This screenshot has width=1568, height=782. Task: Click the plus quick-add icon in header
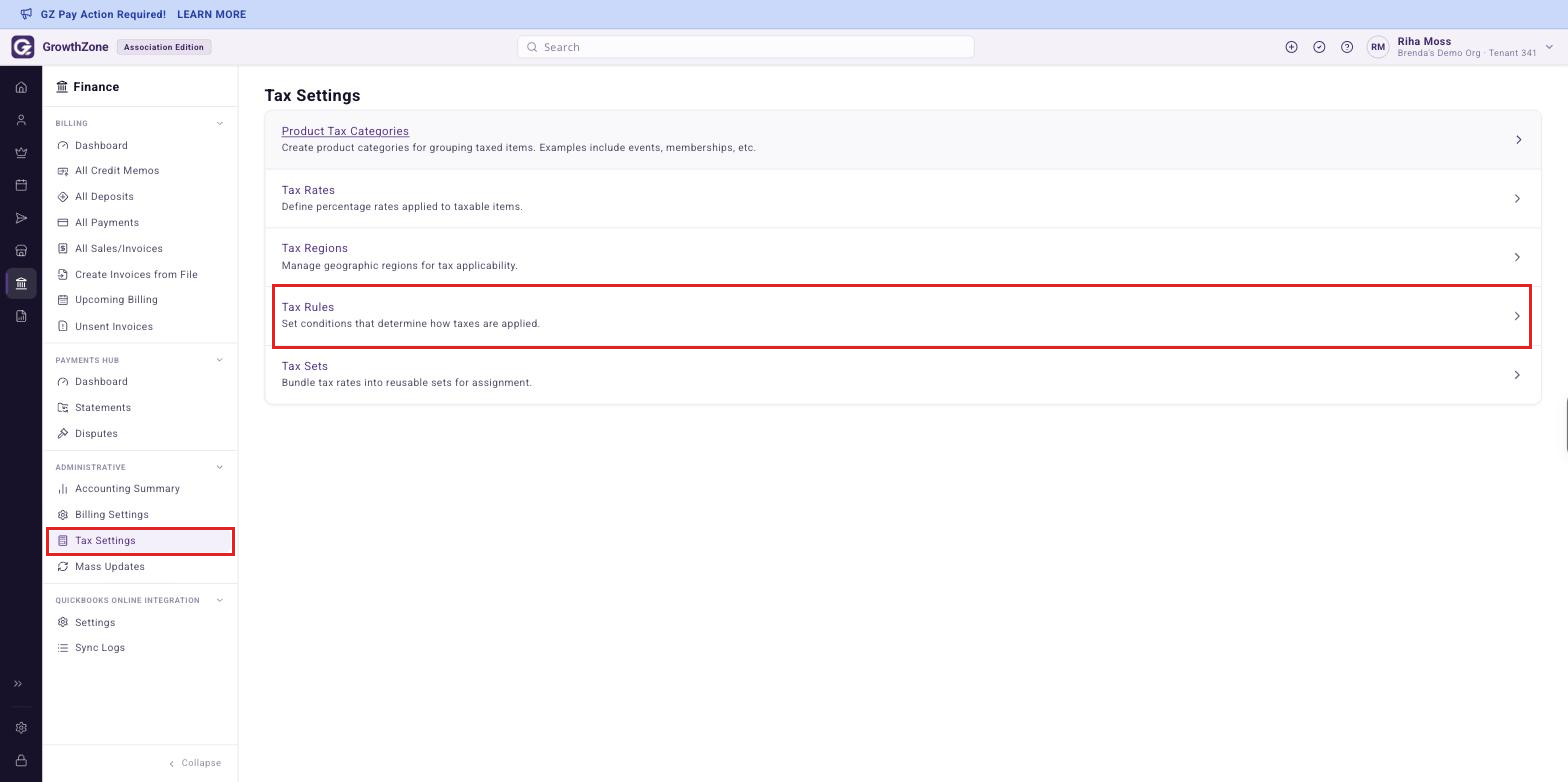(x=1291, y=47)
